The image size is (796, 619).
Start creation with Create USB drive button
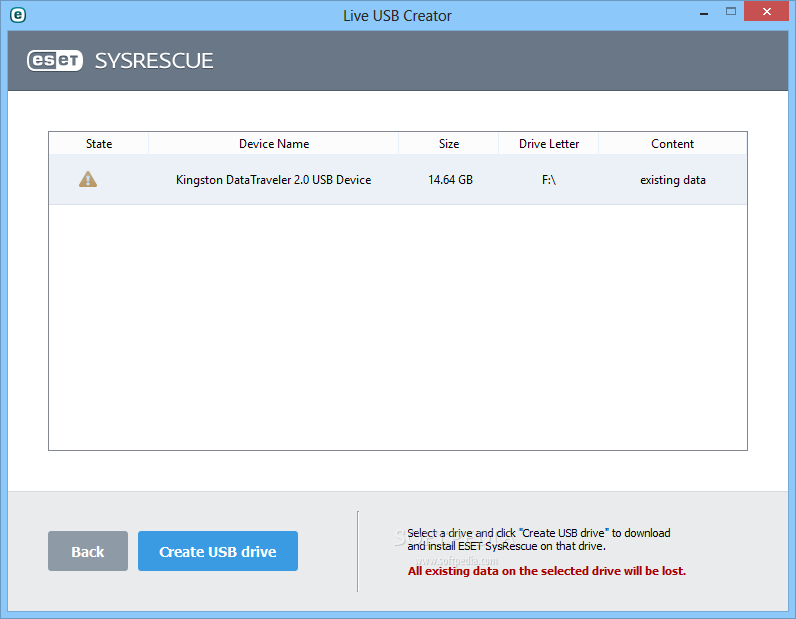click(218, 551)
